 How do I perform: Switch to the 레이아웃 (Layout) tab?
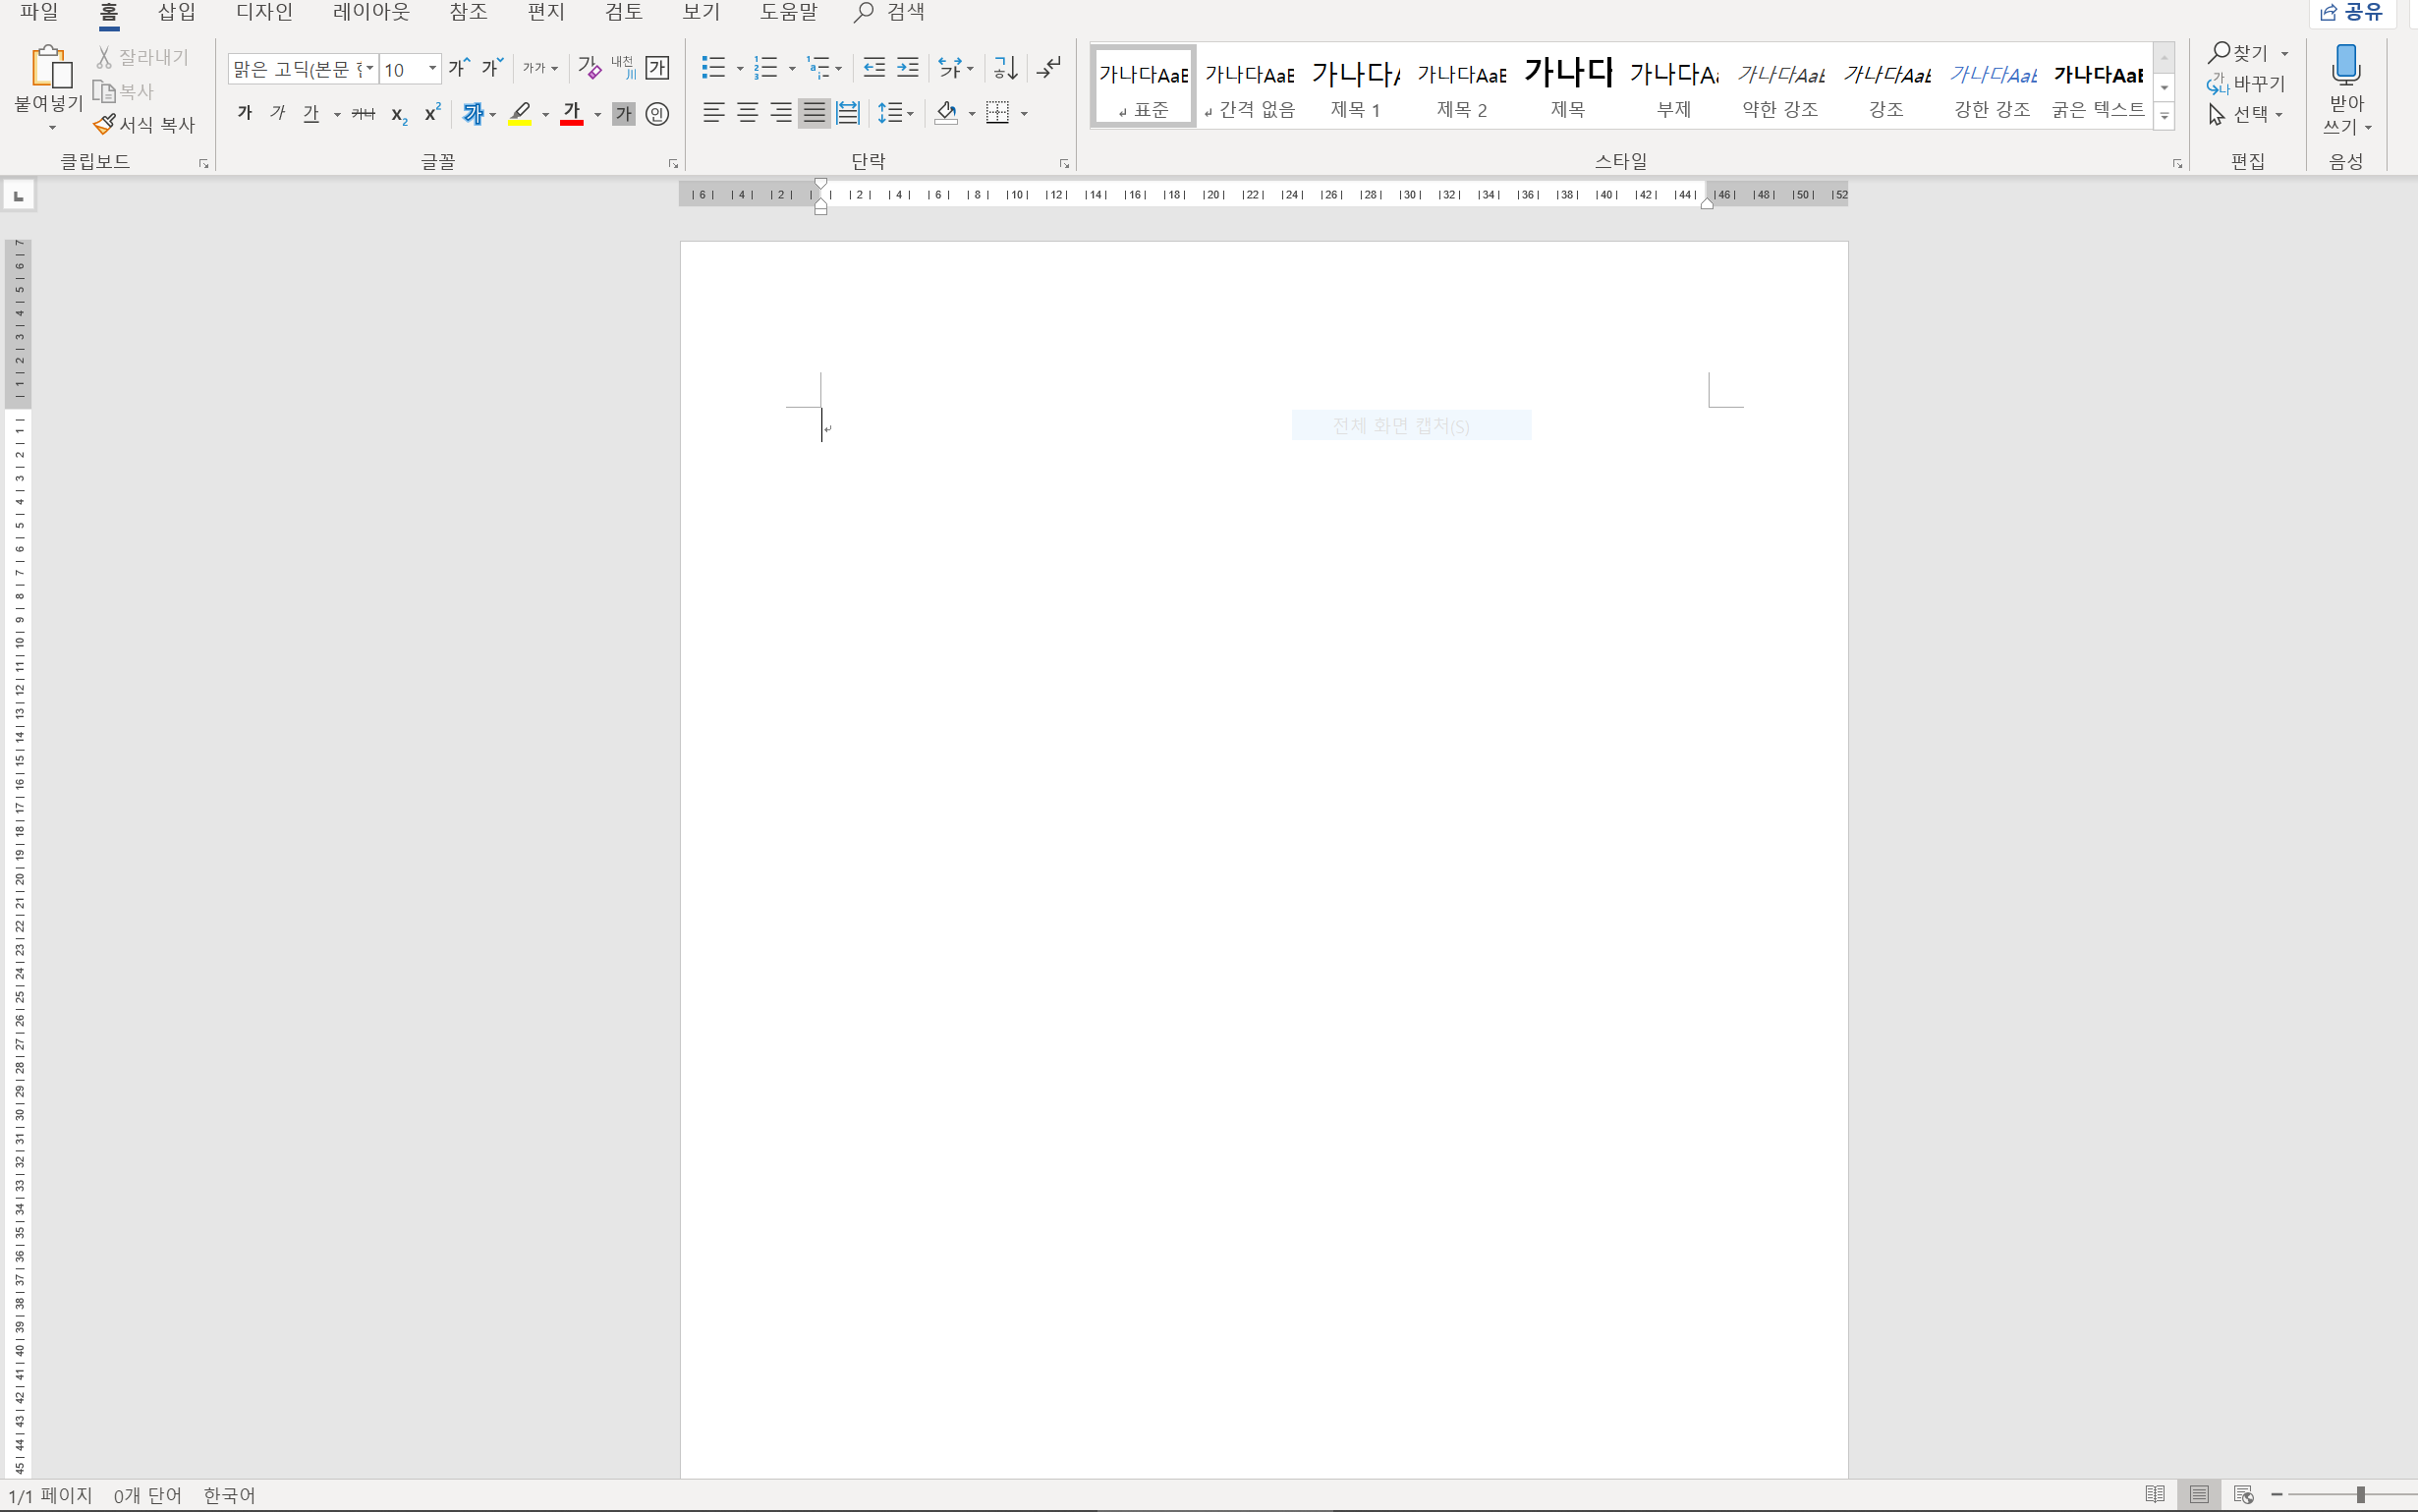(371, 12)
